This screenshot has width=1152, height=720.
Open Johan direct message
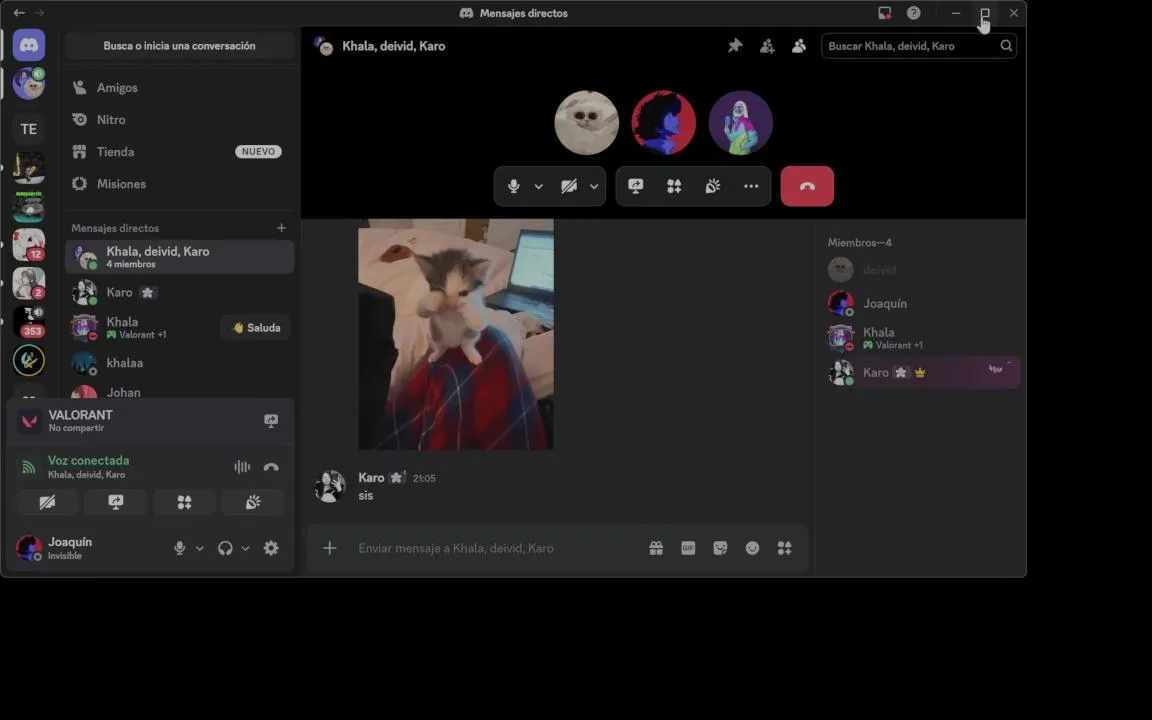(179, 392)
